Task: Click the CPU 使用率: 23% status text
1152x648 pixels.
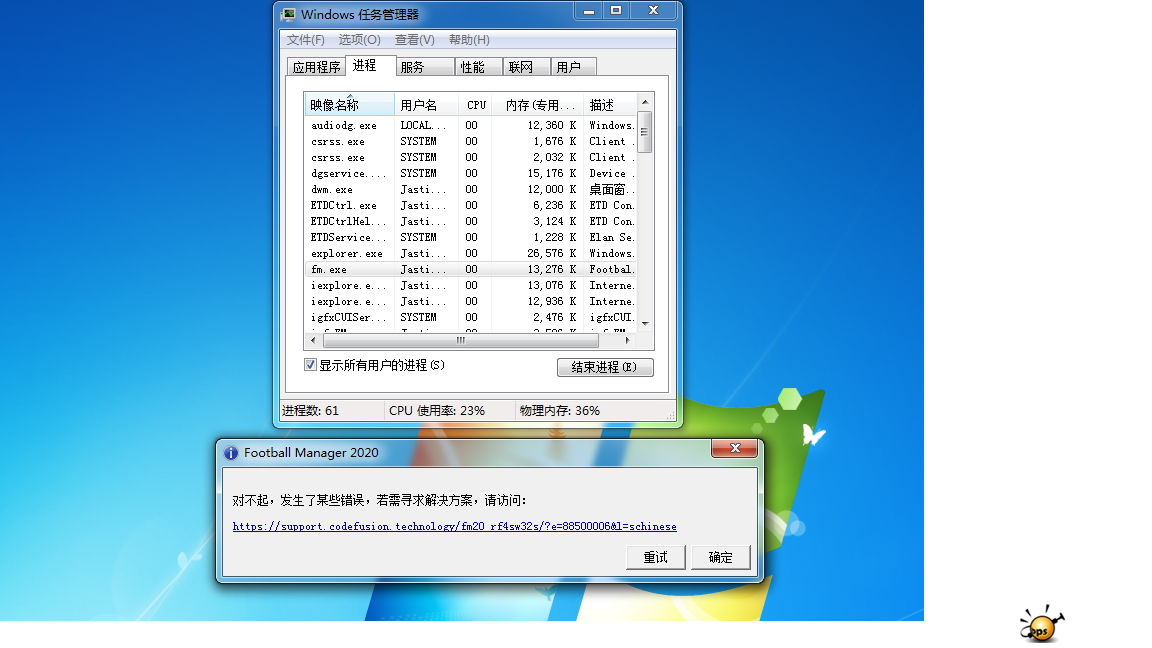Action: (437, 411)
